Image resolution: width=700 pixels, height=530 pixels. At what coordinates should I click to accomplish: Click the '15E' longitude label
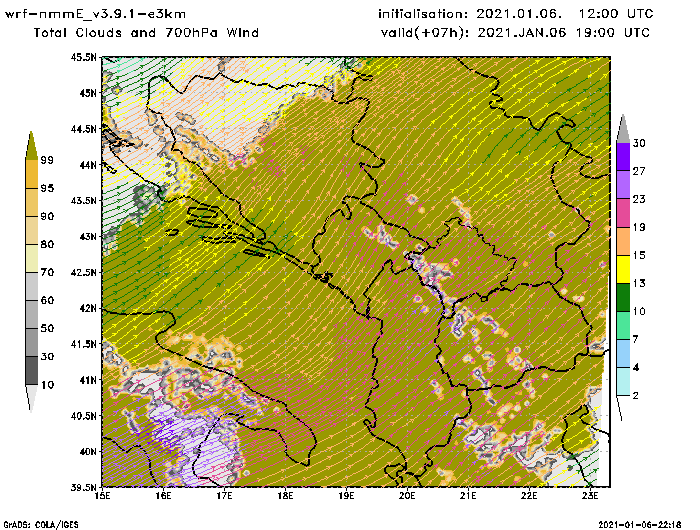pyautogui.click(x=103, y=496)
